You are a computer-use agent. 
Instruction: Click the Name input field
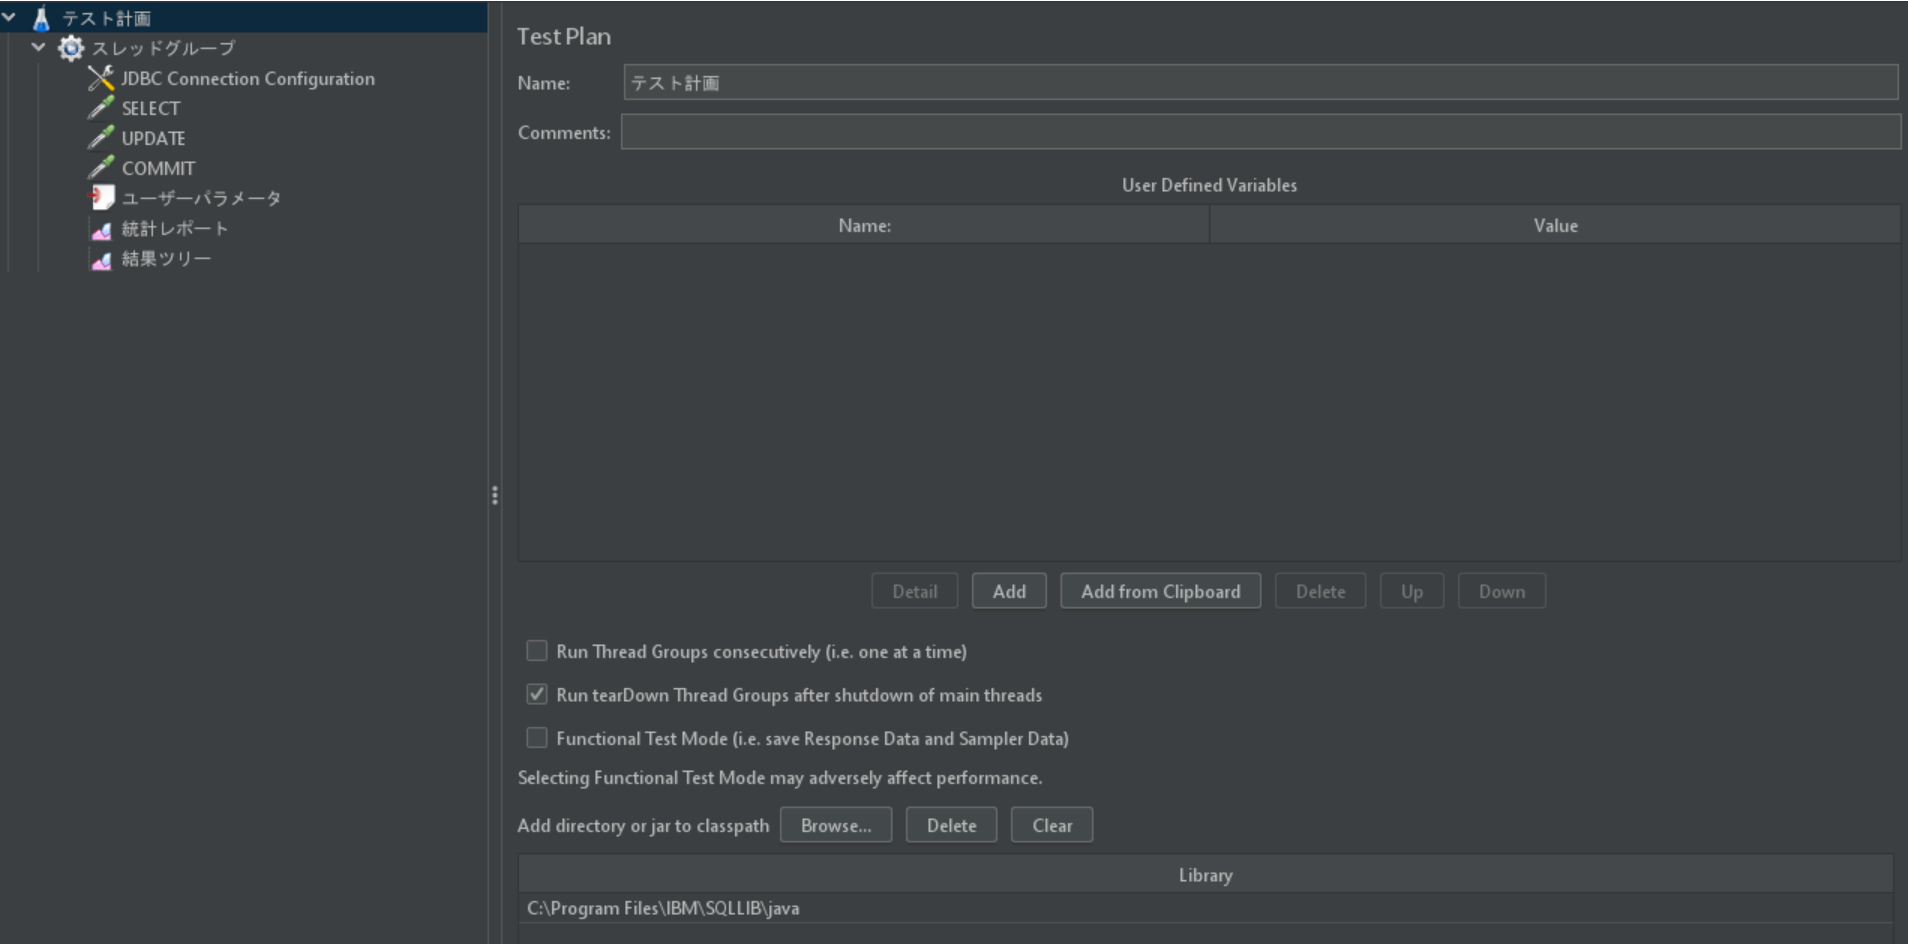[1260, 82]
